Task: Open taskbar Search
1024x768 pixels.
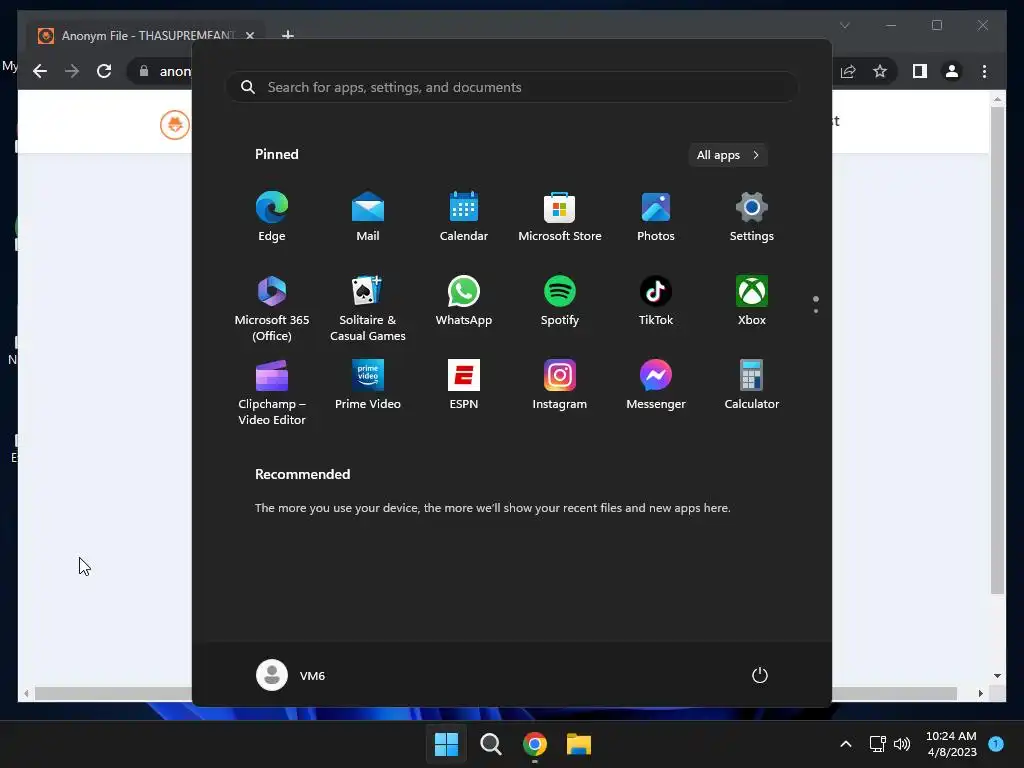Action: [x=490, y=744]
